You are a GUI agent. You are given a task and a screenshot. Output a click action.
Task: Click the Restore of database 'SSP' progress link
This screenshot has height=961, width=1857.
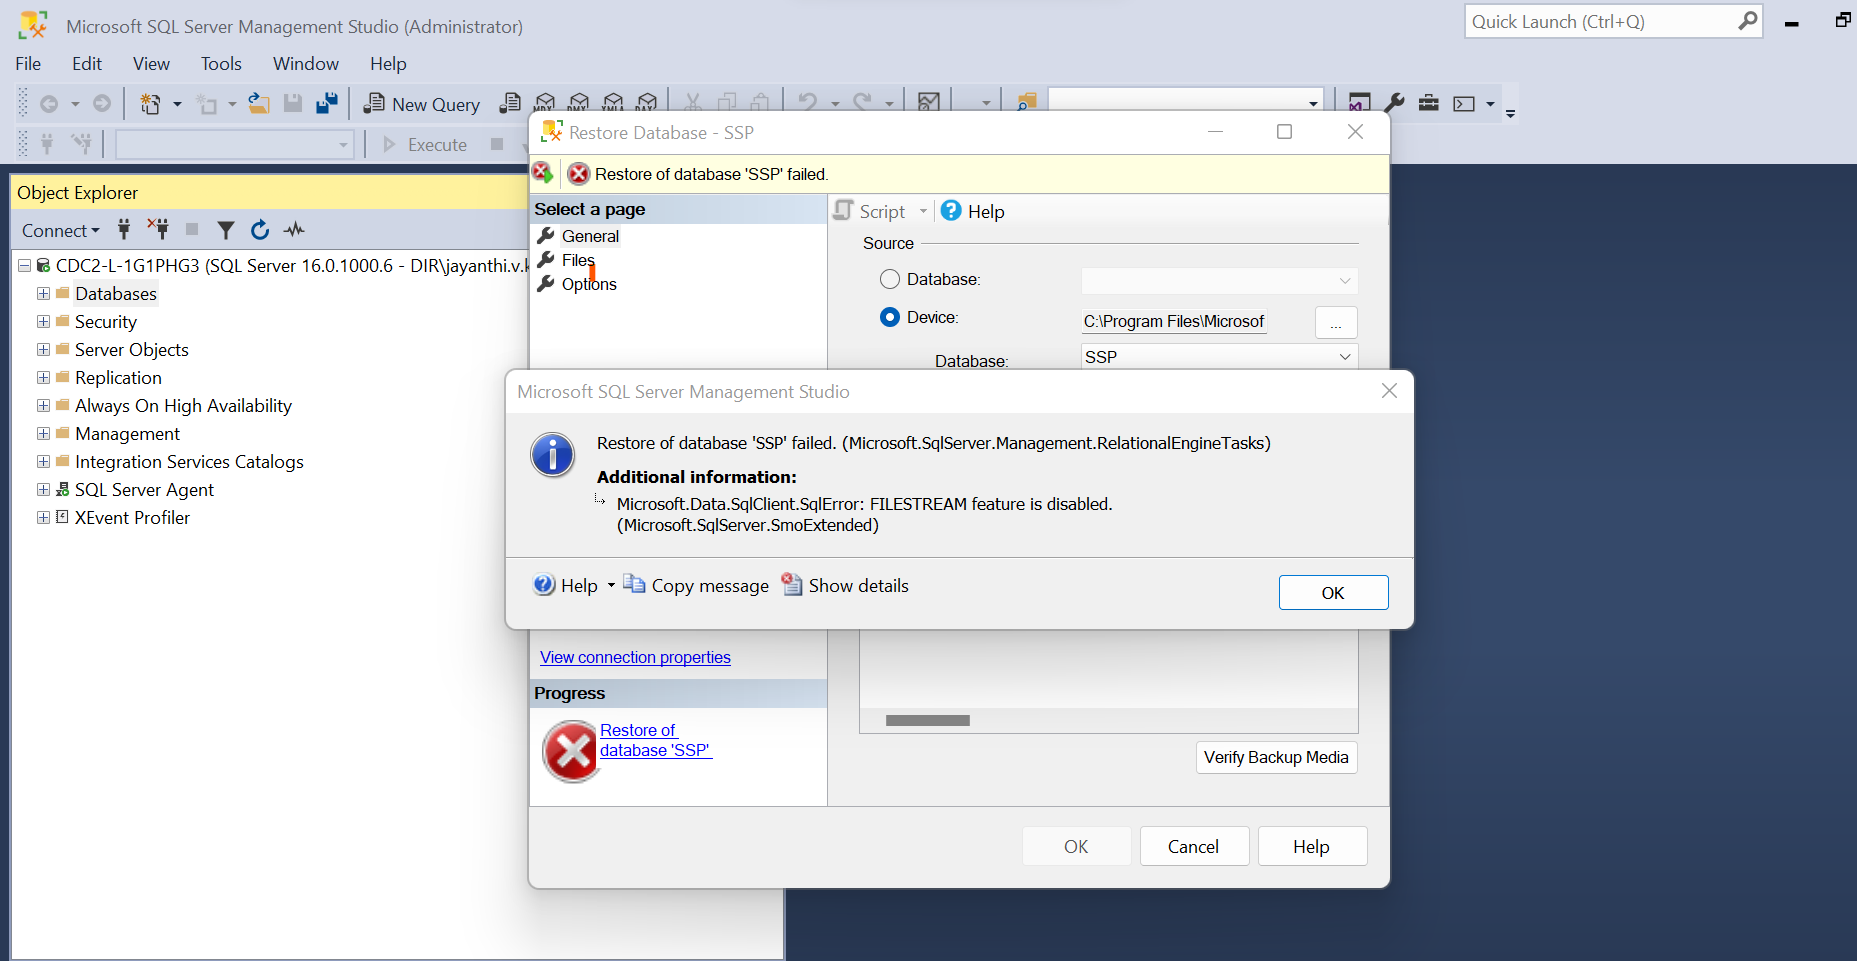[656, 740]
